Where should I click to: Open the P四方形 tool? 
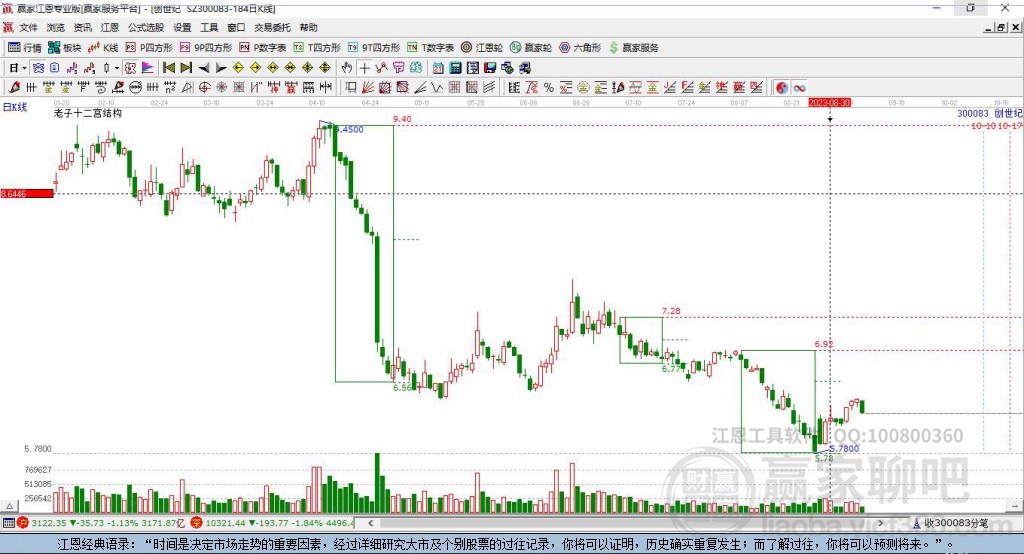click(x=149, y=48)
